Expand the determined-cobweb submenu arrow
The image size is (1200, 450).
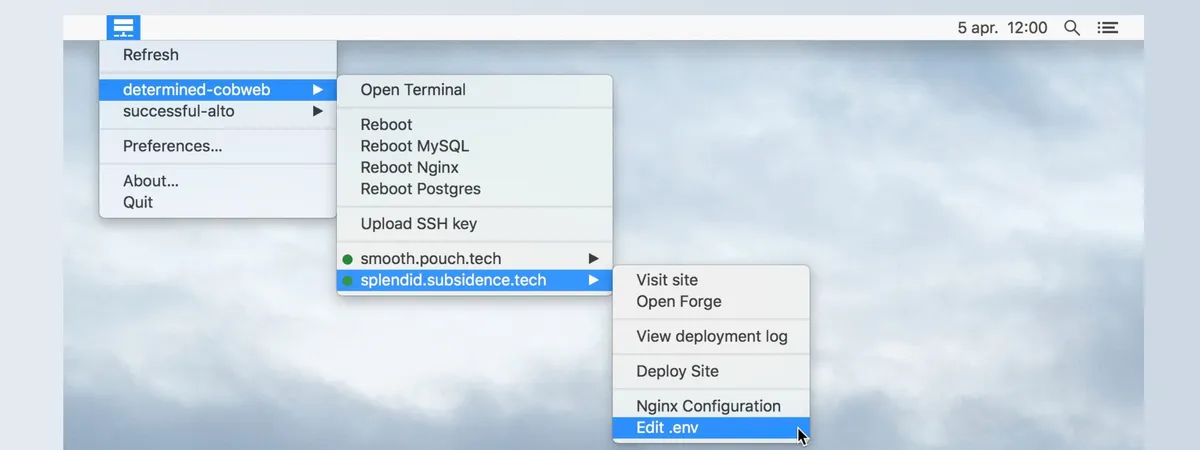318,90
